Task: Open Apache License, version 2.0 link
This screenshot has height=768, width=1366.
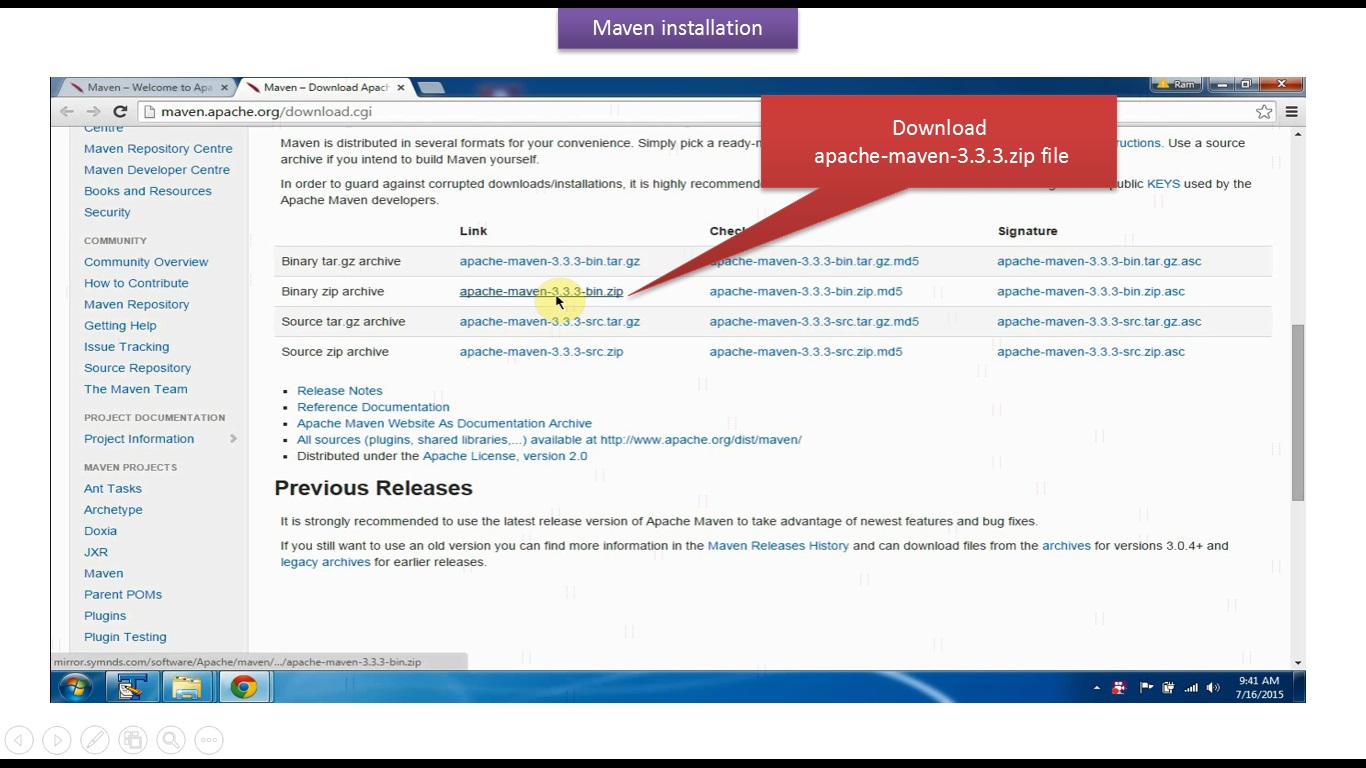Action: click(505, 456)
